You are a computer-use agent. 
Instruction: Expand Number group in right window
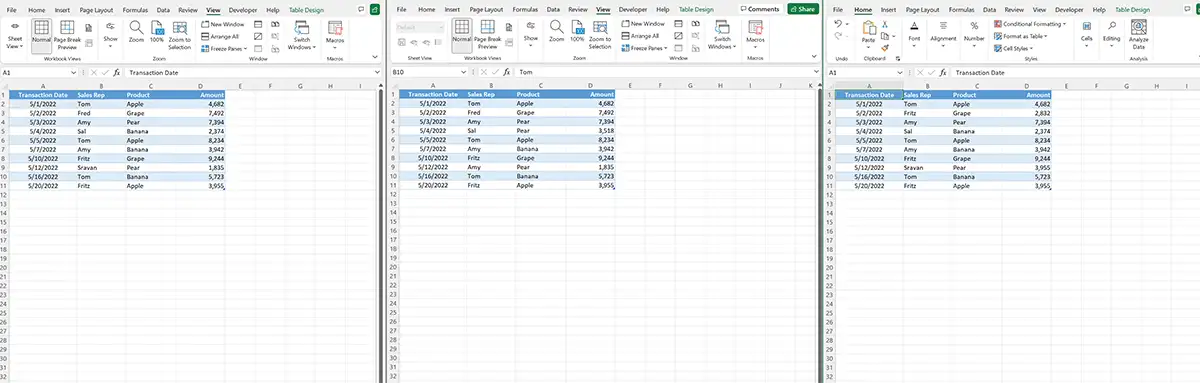974,35
